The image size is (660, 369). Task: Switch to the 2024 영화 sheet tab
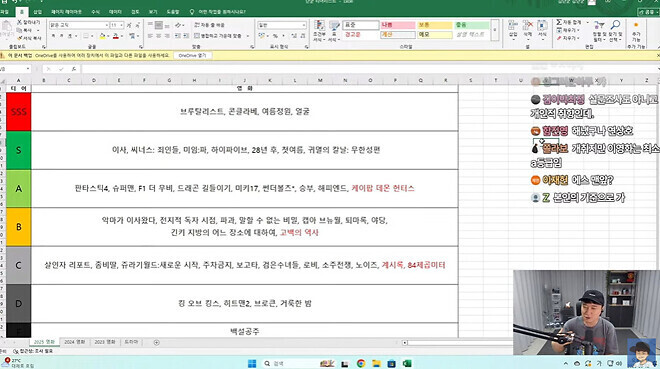pyautogui.click(x=75, y=342)
